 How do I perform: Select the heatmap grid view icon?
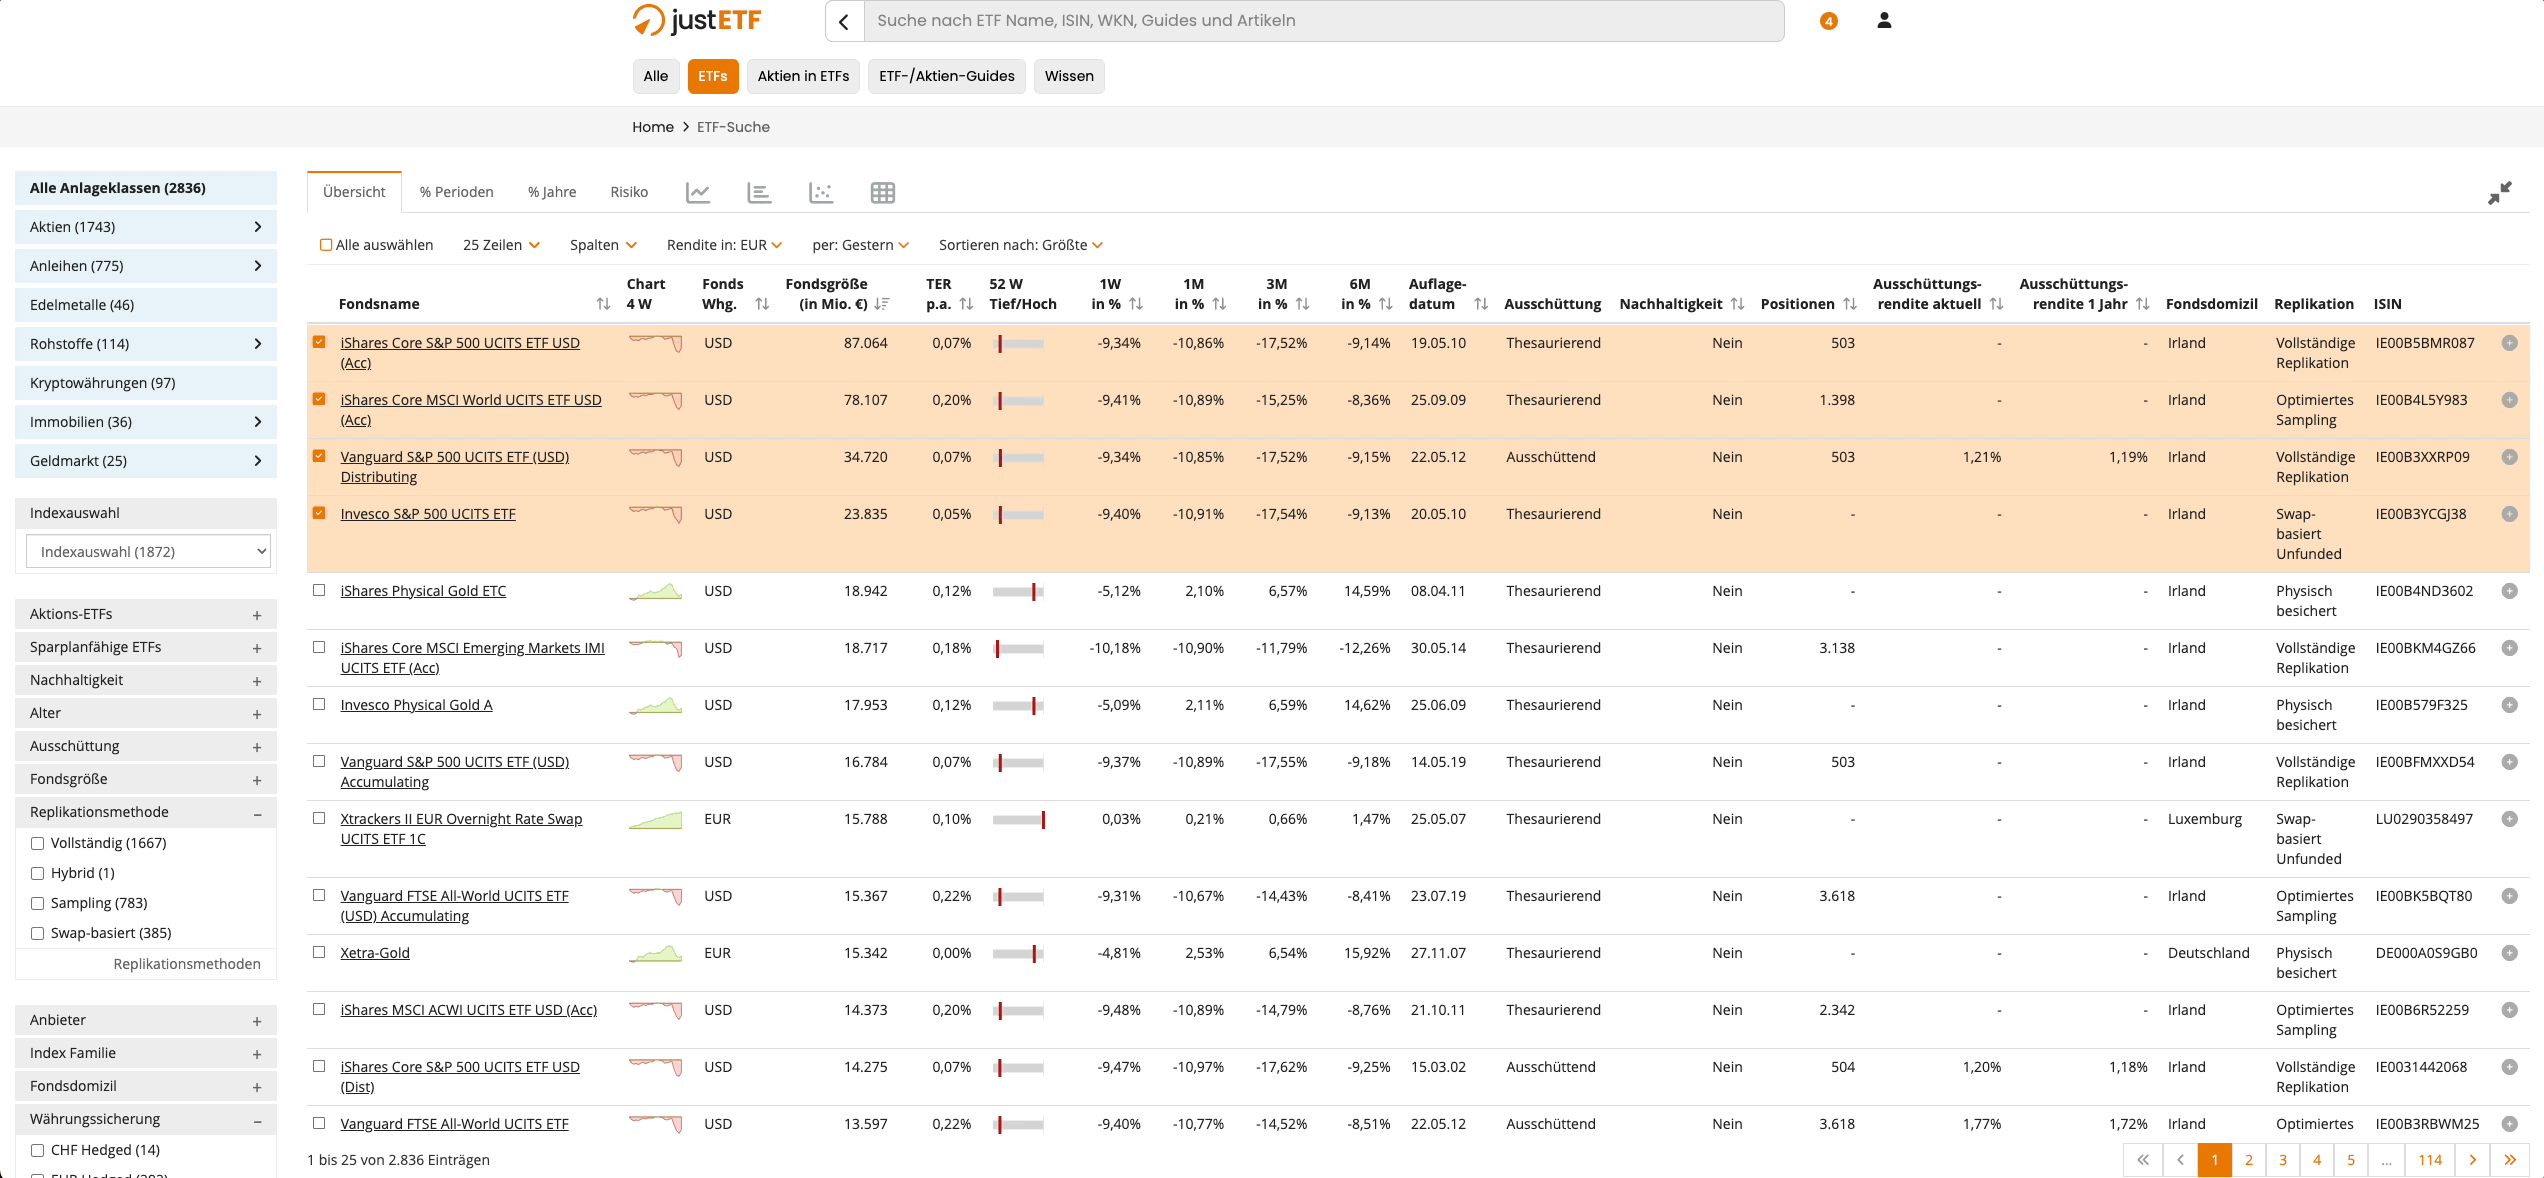tap(882, 192)
